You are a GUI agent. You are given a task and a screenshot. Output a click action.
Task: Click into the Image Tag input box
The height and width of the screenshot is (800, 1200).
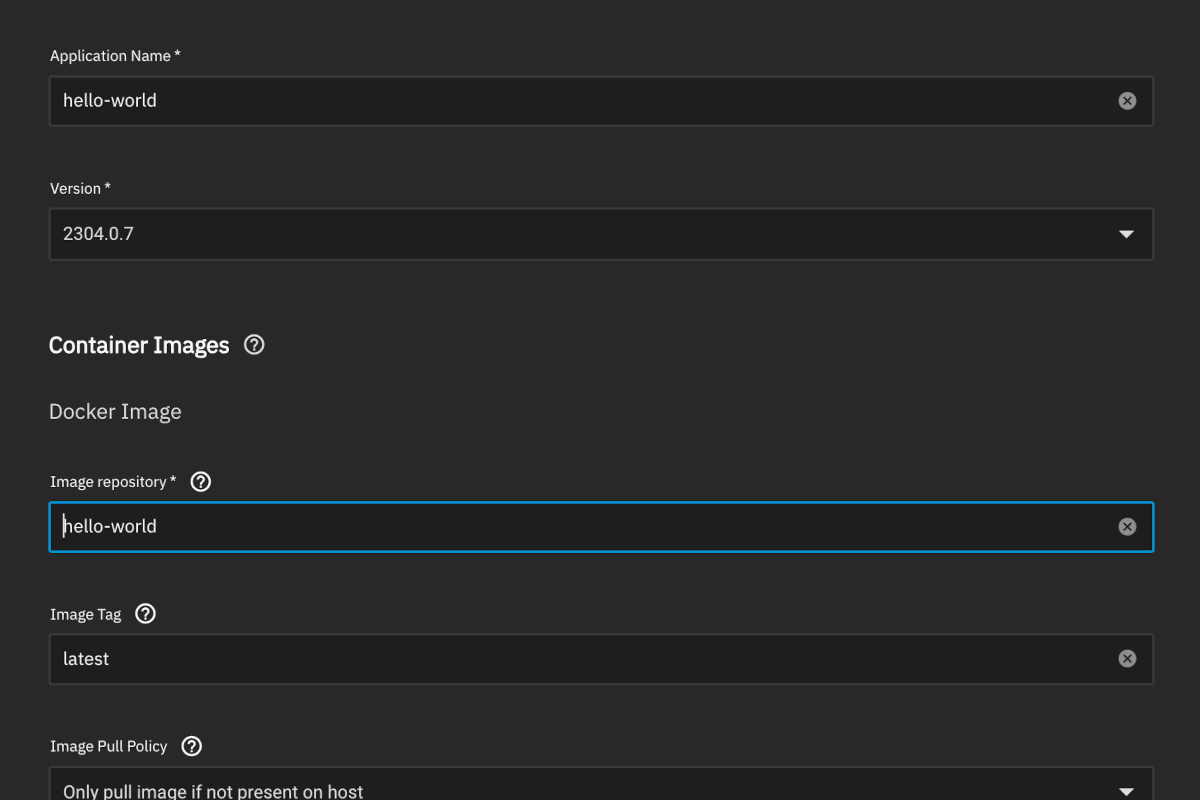601,659
